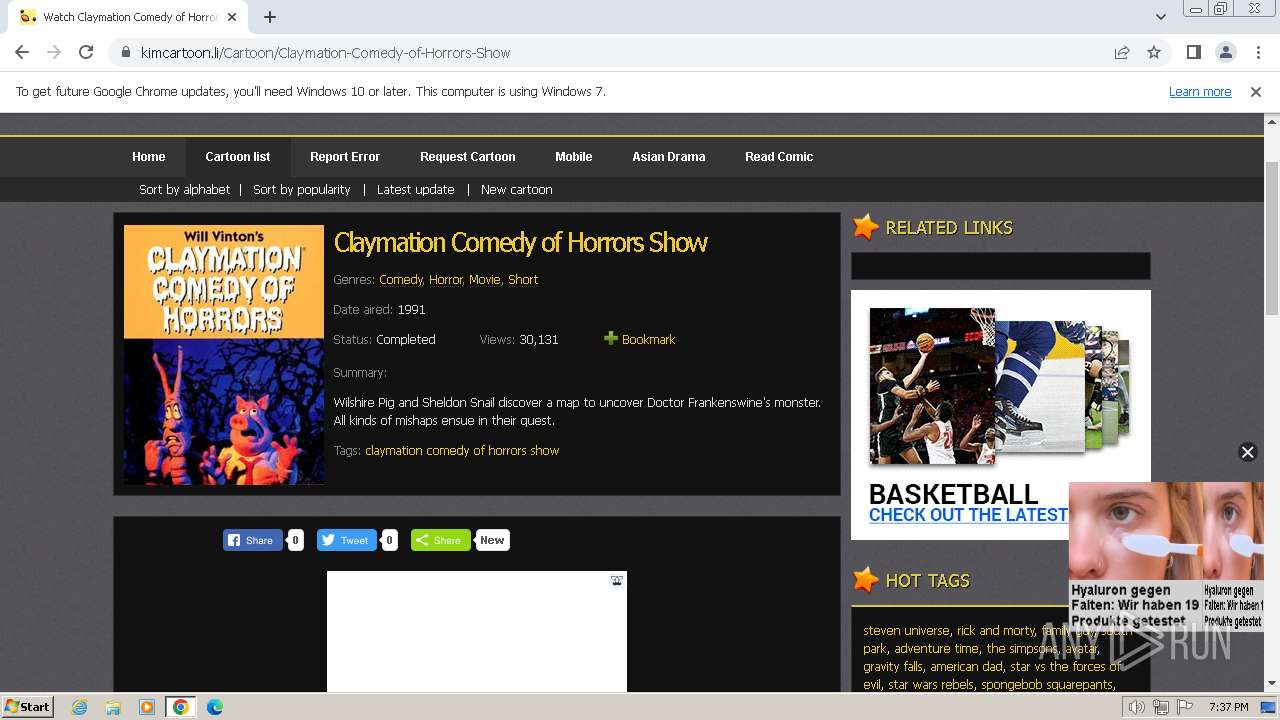Screen dimensions: 1280x720
Task: Open the Learn more link
Action: pyautogui.click(x=1200, y=91)
